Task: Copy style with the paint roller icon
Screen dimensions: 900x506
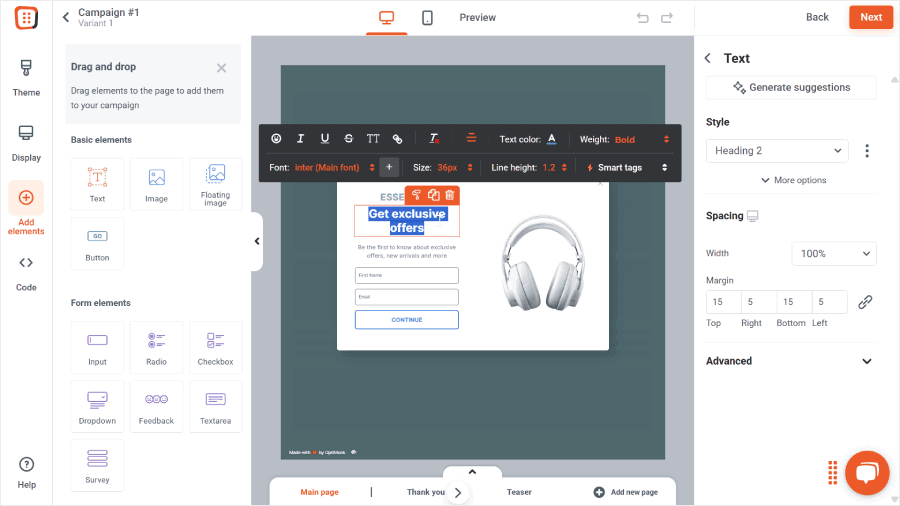Action: (x=417, y=195)
